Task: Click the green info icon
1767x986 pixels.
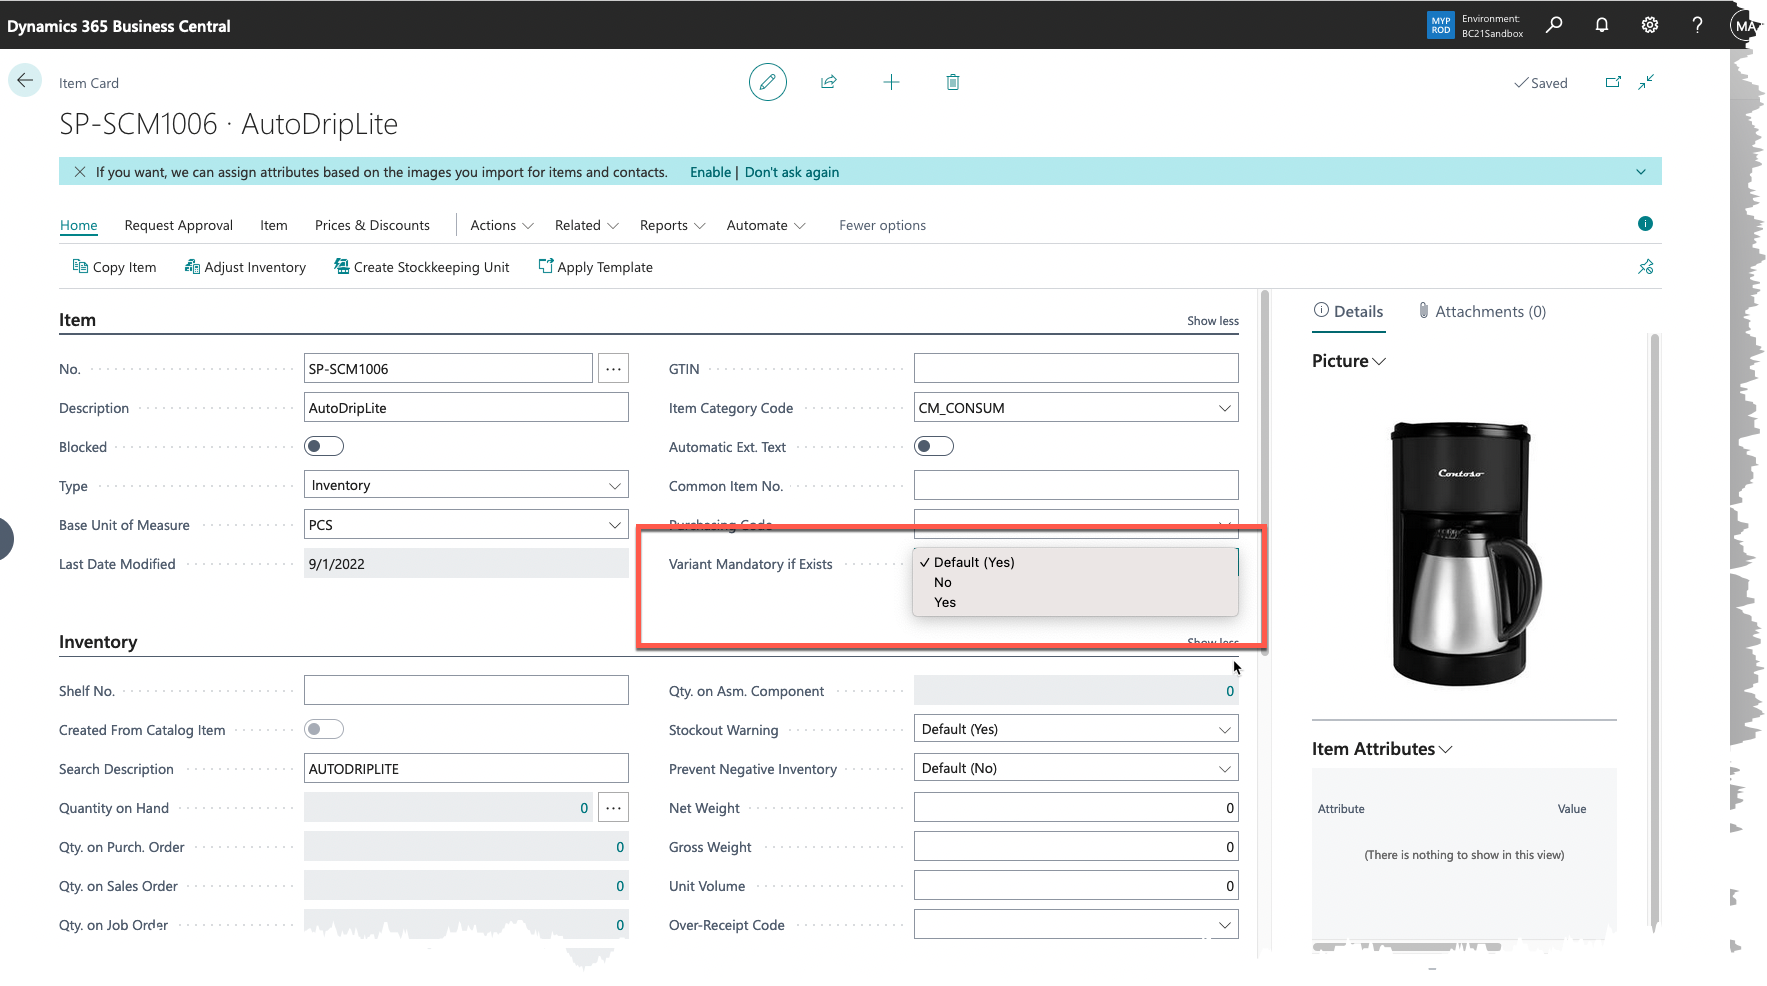Action: pyautogui.click(x=1645, y=224)
